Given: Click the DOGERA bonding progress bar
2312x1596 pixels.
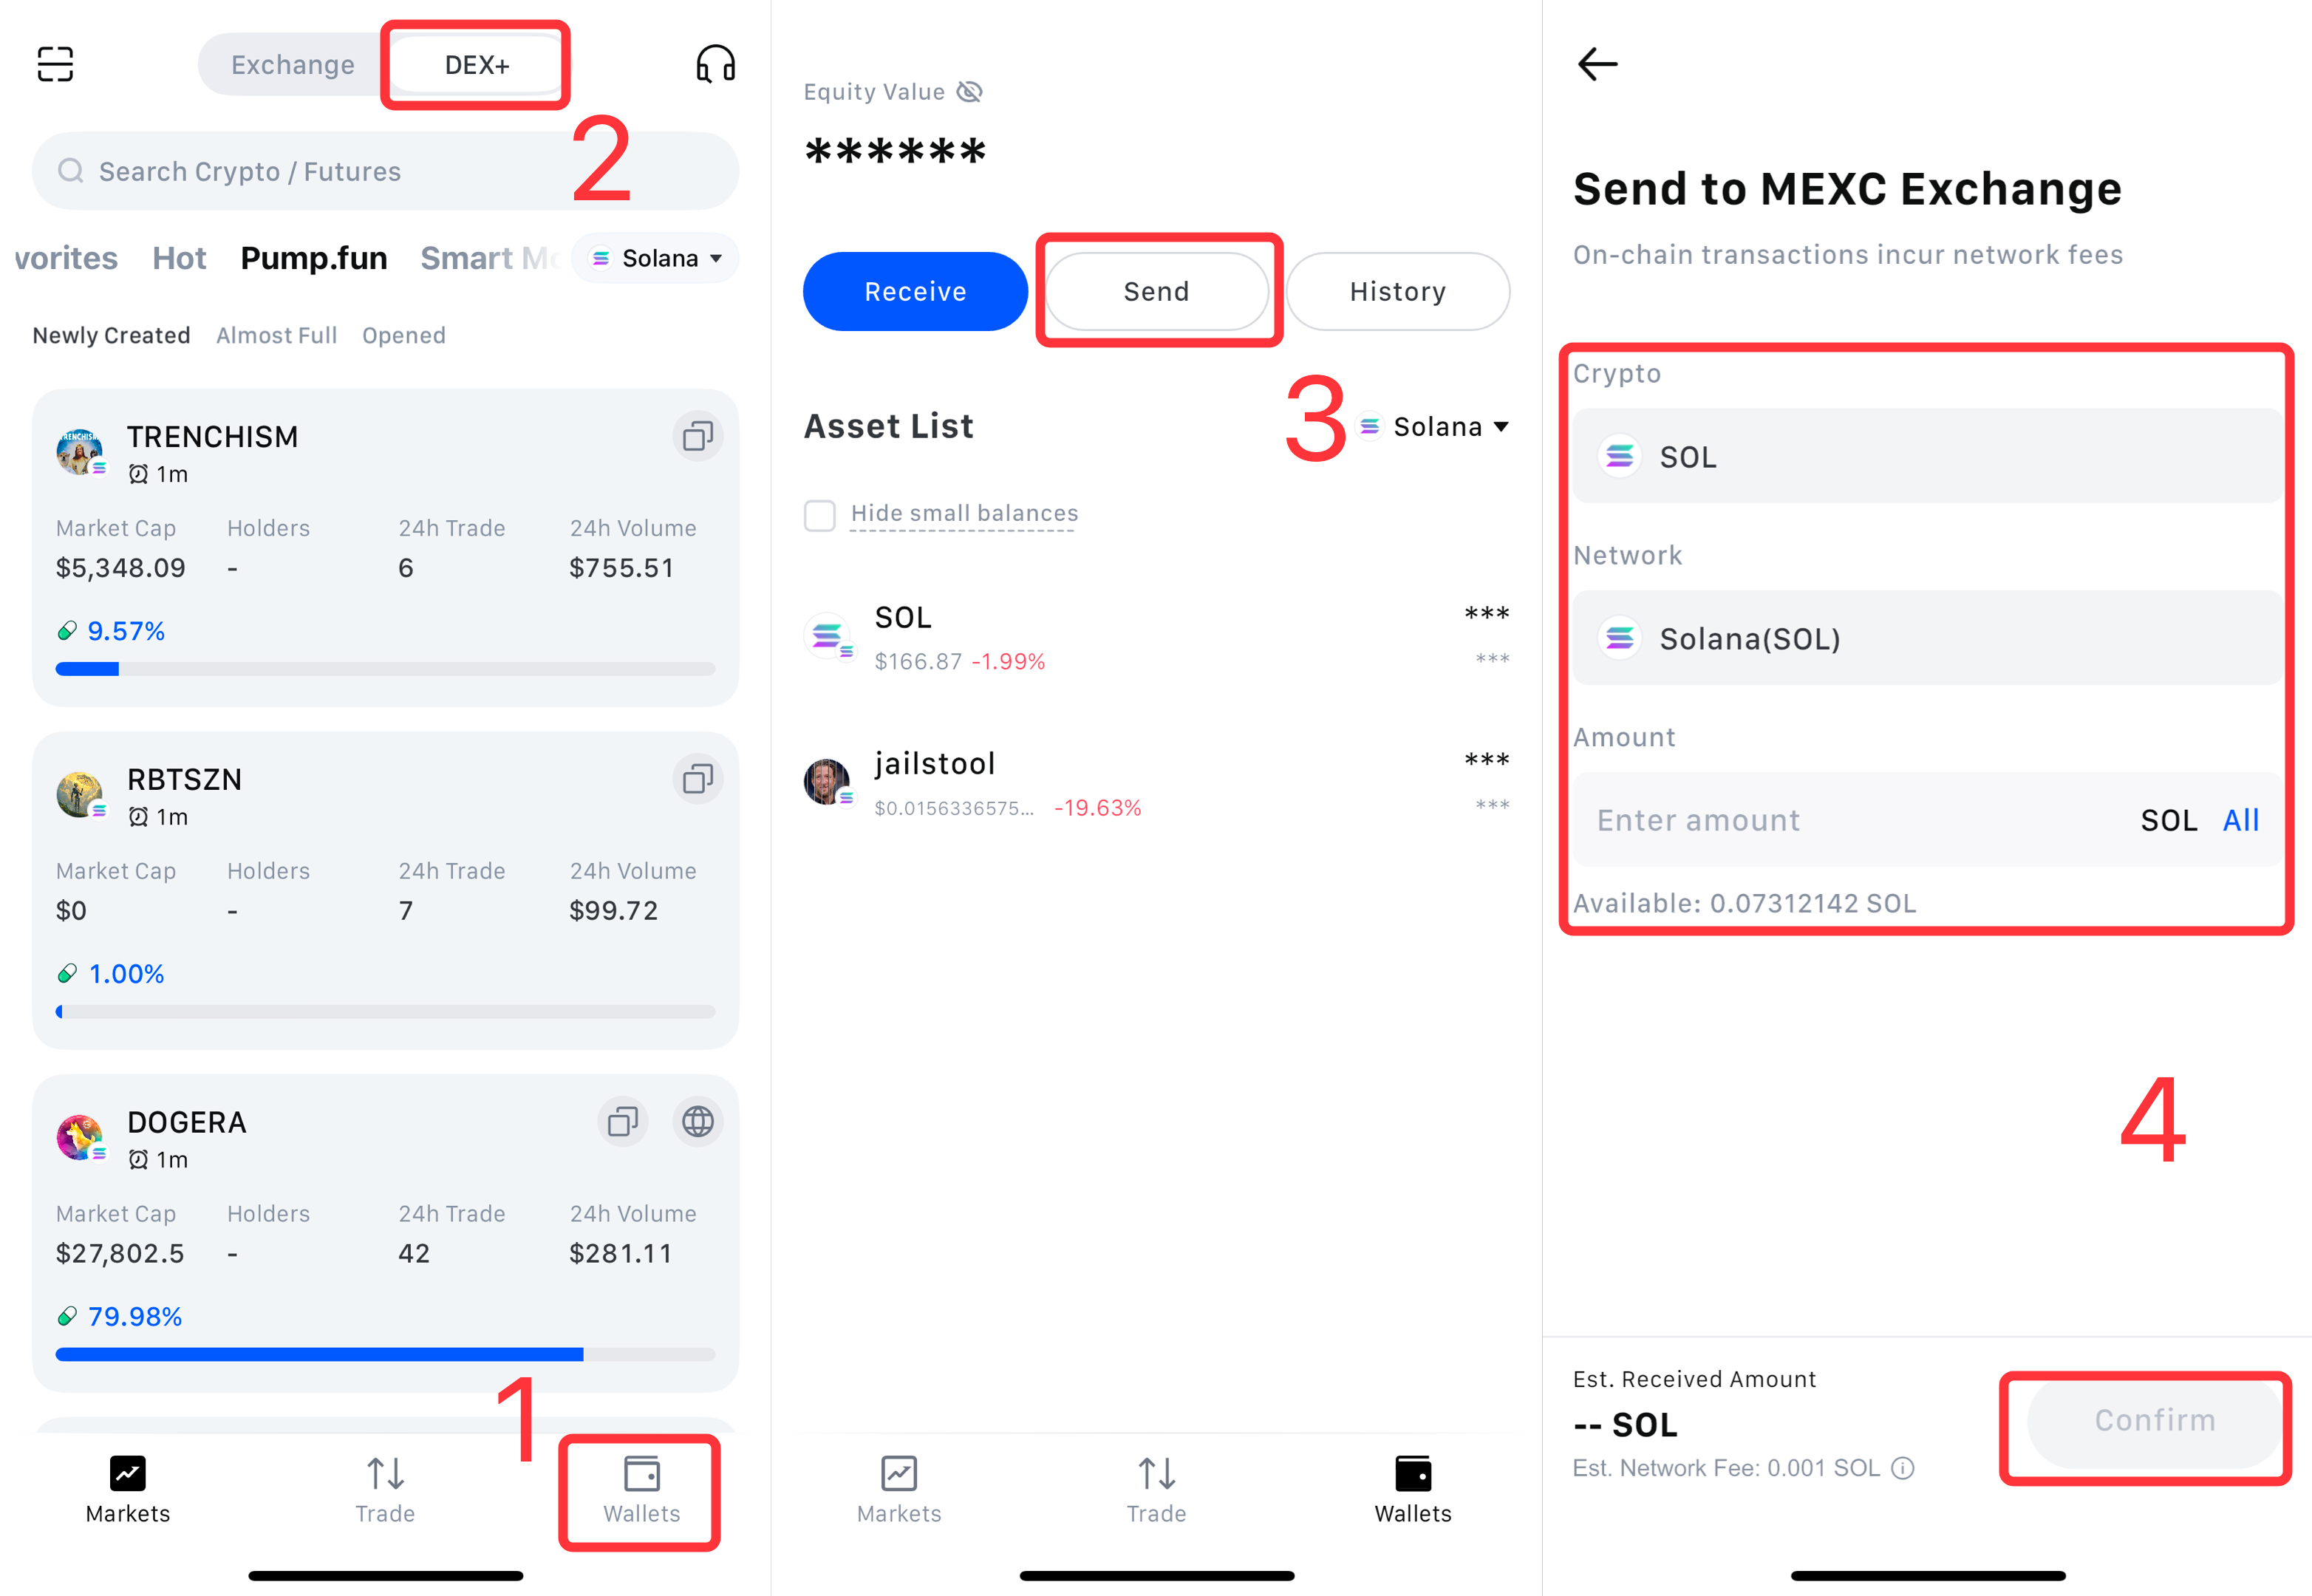Looking at the screenshot, I should click(385, 1354).
